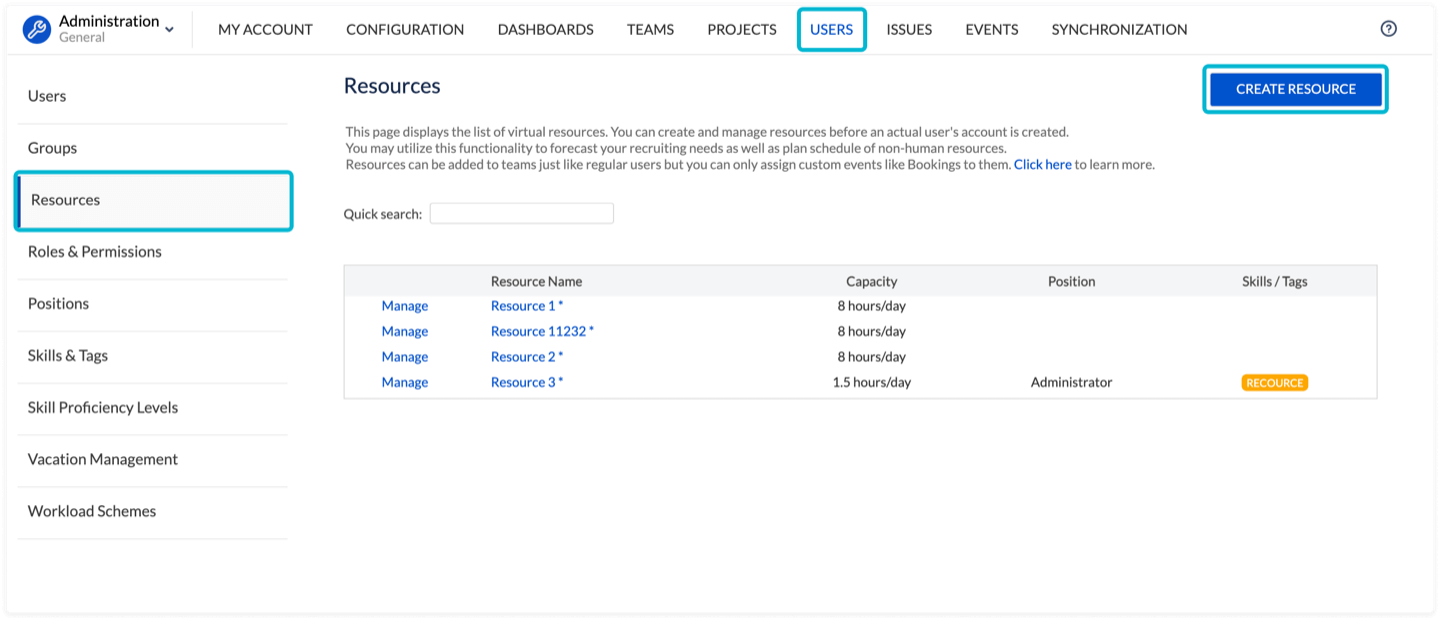Go to the Configuration tab
Image resolution: width=1440 pixels, height=620 pixels.
405,30
